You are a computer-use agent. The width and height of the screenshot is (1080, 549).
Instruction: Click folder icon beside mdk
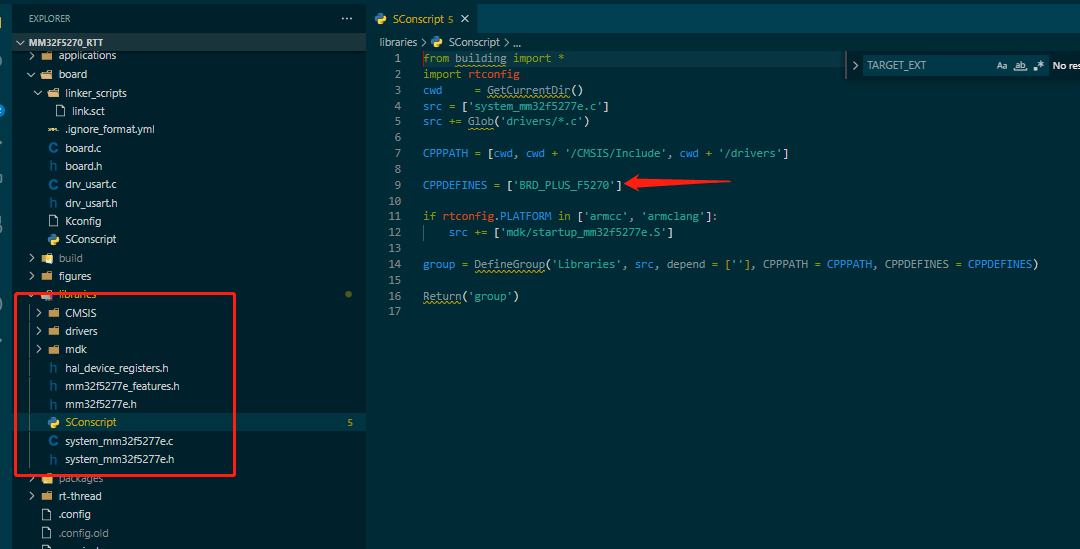tap(54, 349)
